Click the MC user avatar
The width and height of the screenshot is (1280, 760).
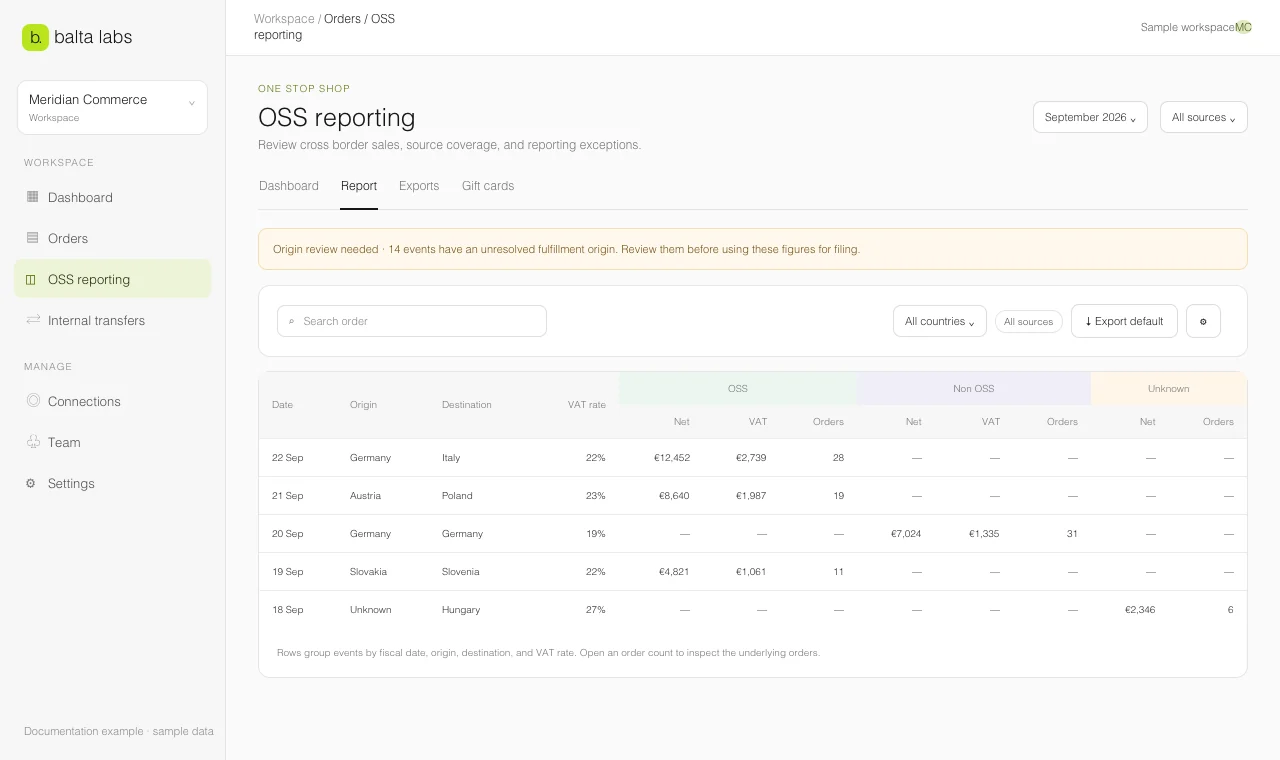1243,27
